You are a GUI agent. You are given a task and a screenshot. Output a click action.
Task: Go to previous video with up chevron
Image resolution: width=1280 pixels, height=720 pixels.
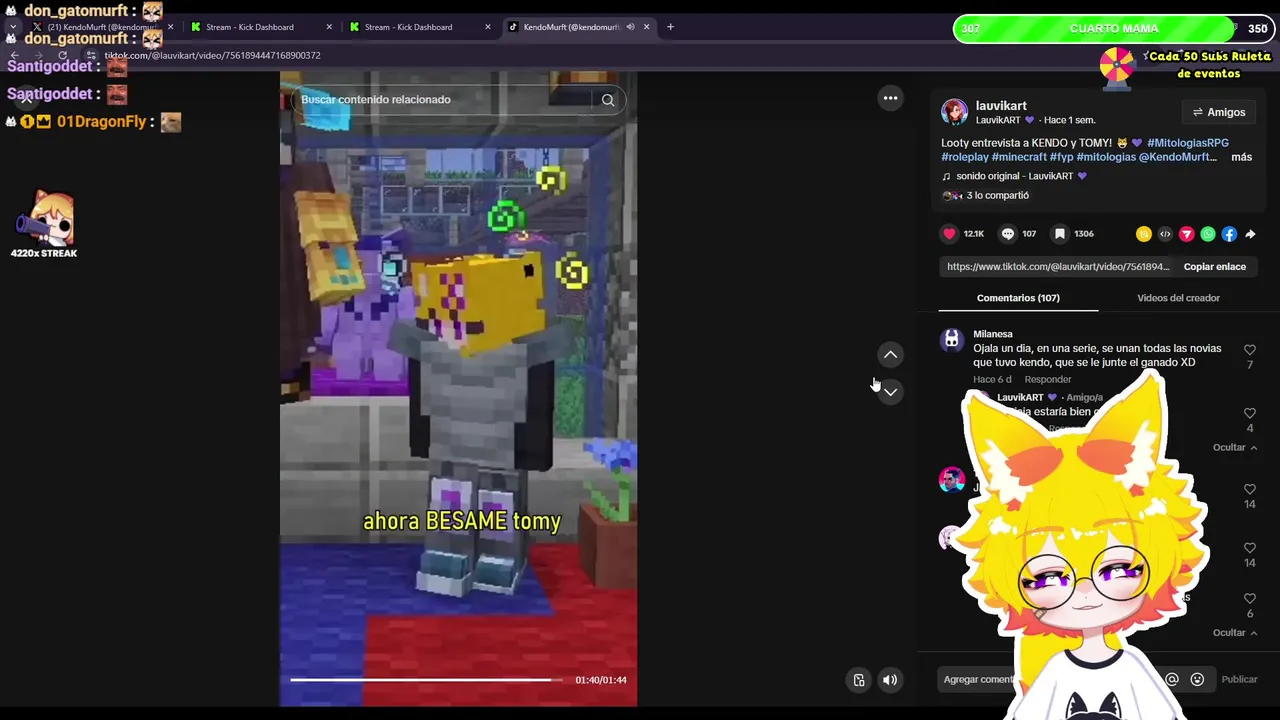(890, 355)
